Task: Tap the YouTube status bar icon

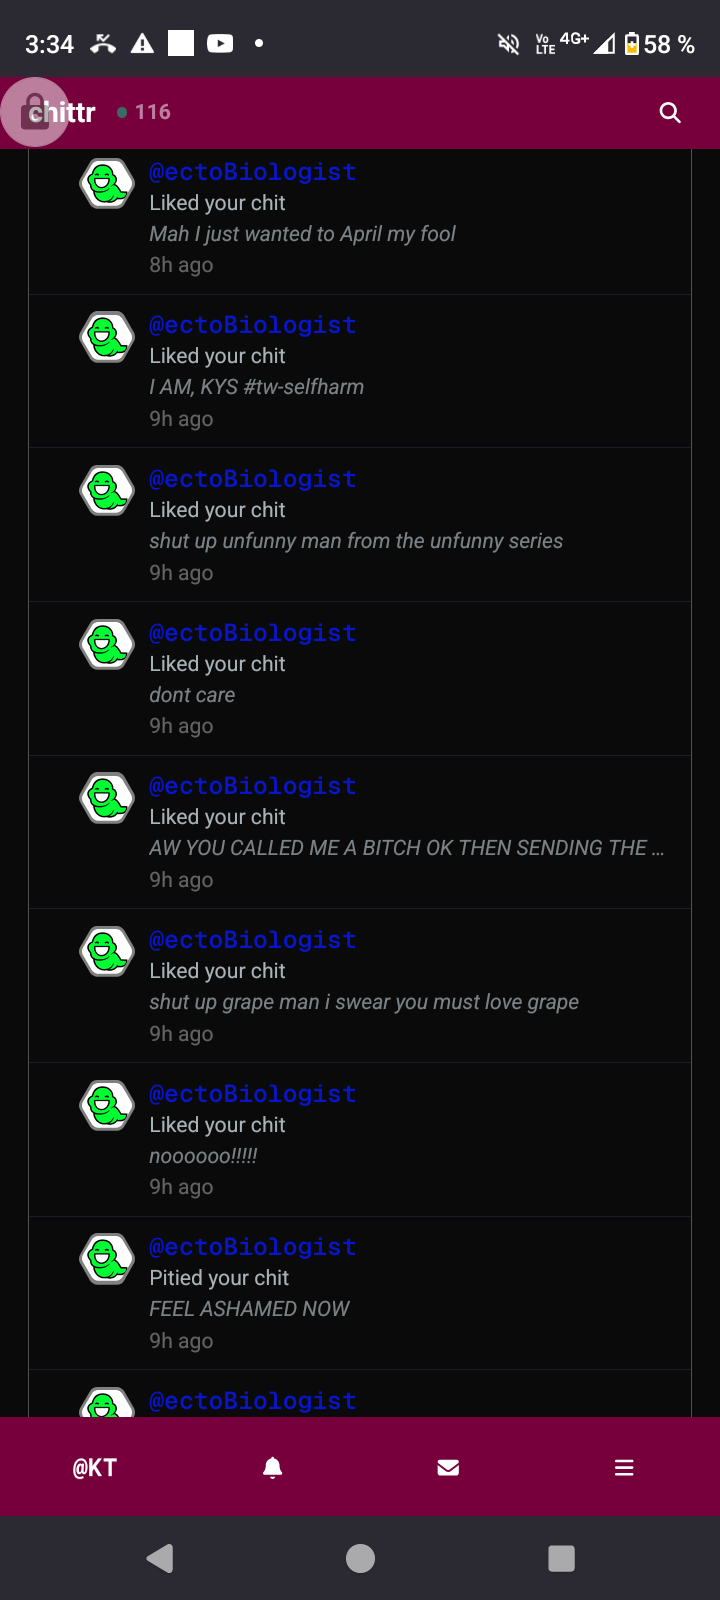Action: coord(220,43)
